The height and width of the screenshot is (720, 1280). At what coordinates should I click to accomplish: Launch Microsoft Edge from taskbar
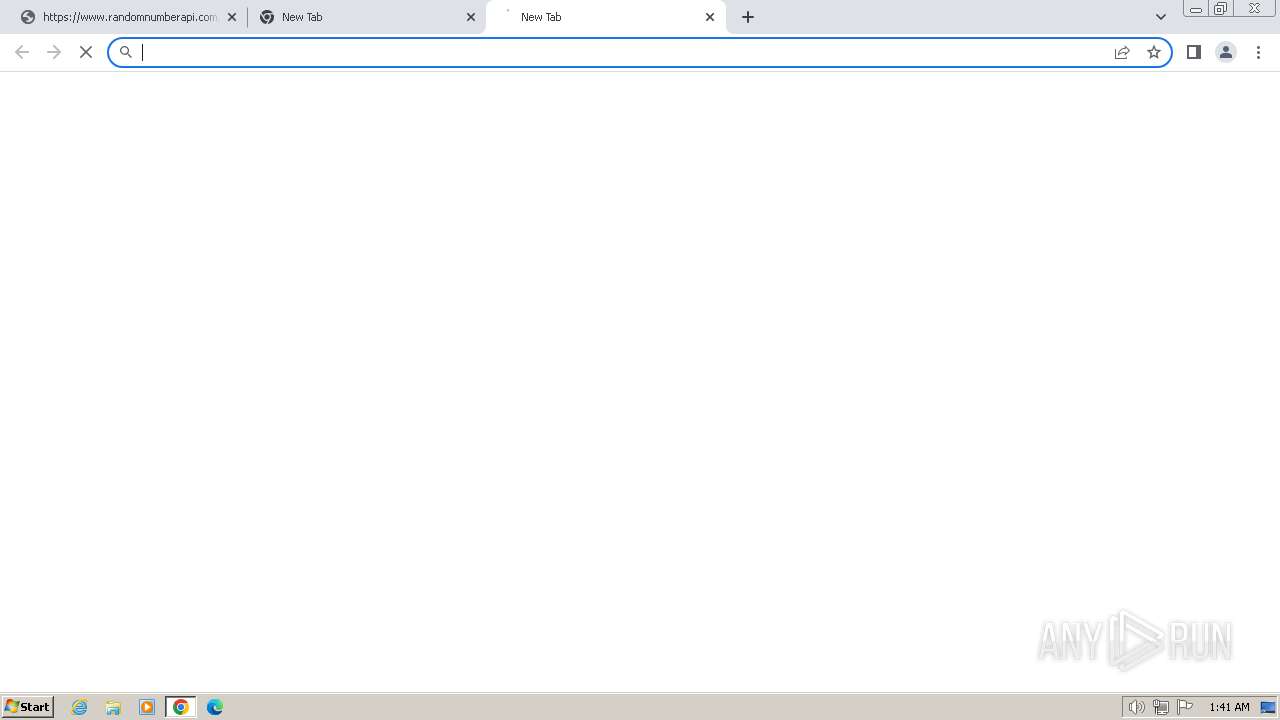coord(215,707)
